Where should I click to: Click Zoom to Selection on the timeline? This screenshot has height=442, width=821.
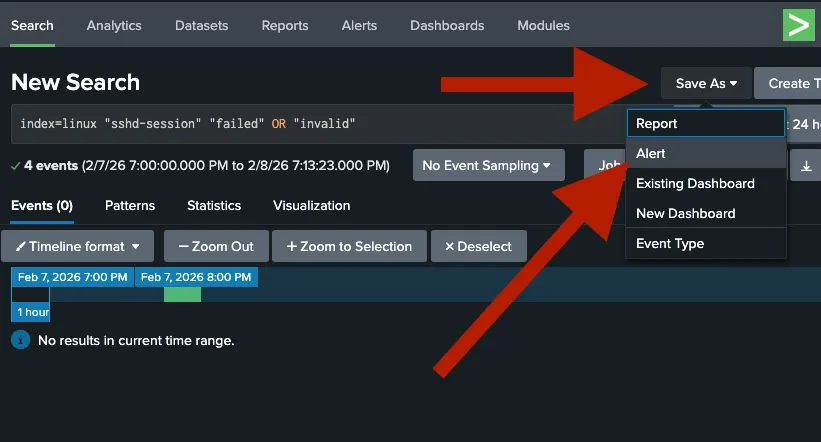coord(349,246)
